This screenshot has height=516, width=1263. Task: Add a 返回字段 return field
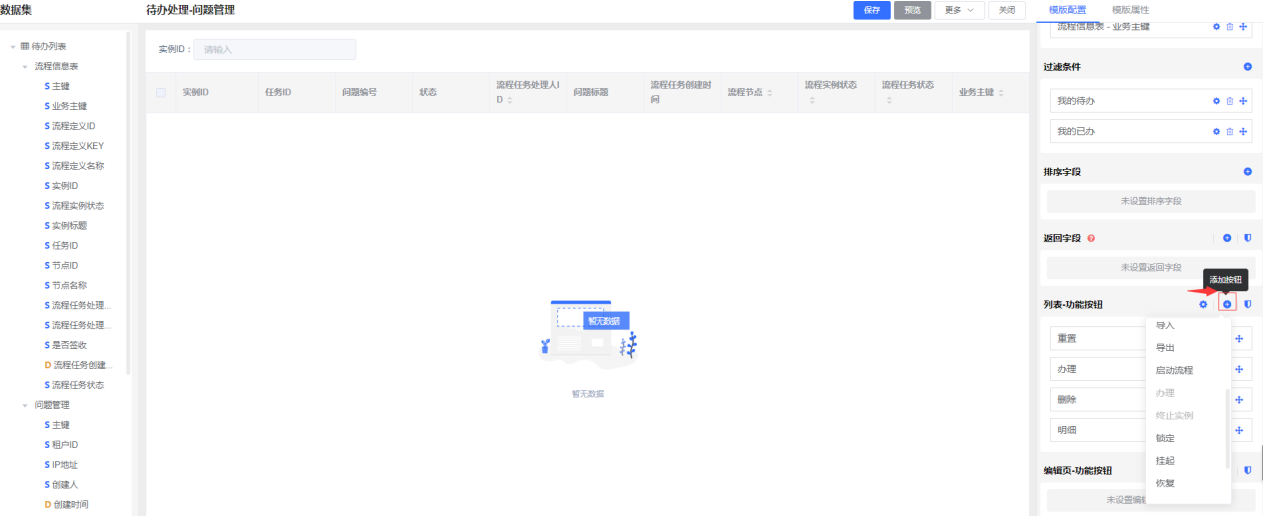click(x=1227, y=238)
